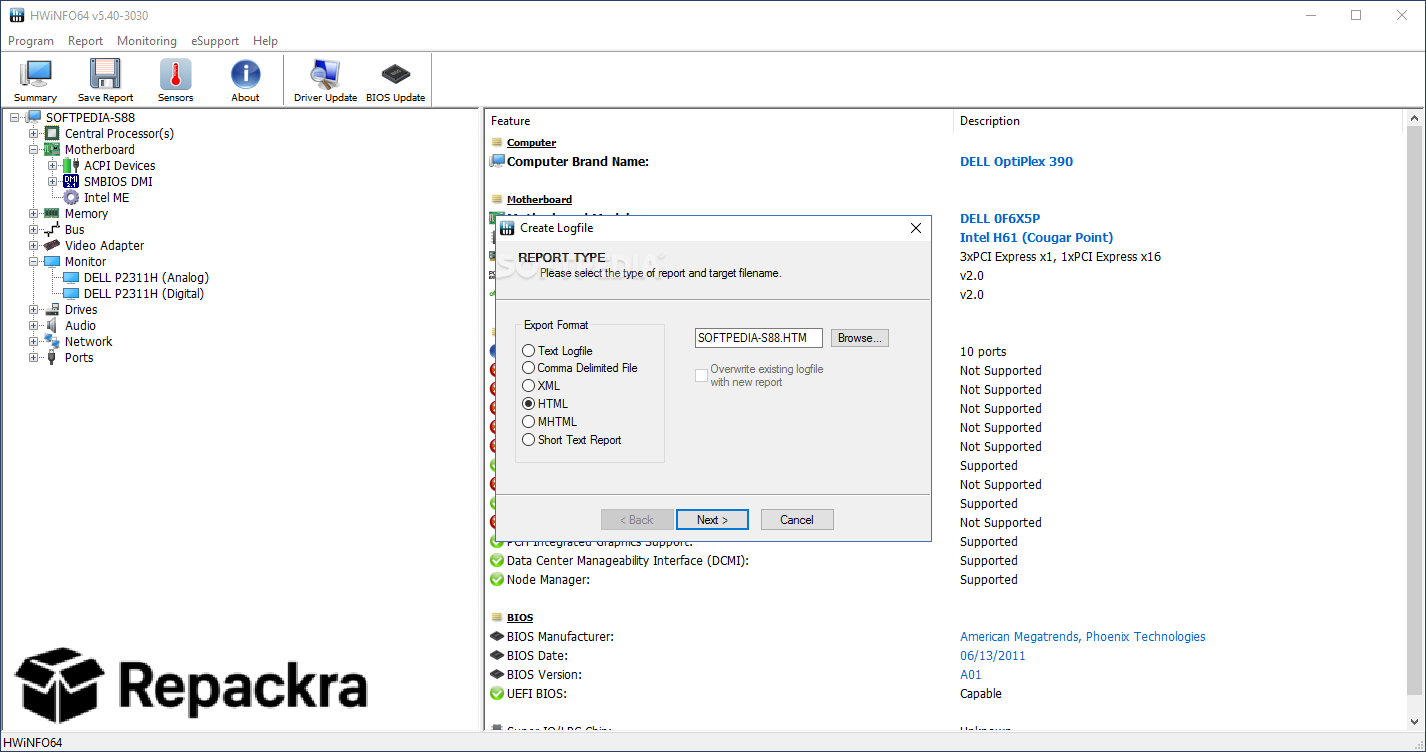Open DELL OptiPlex 390 link

point(1016,162)
